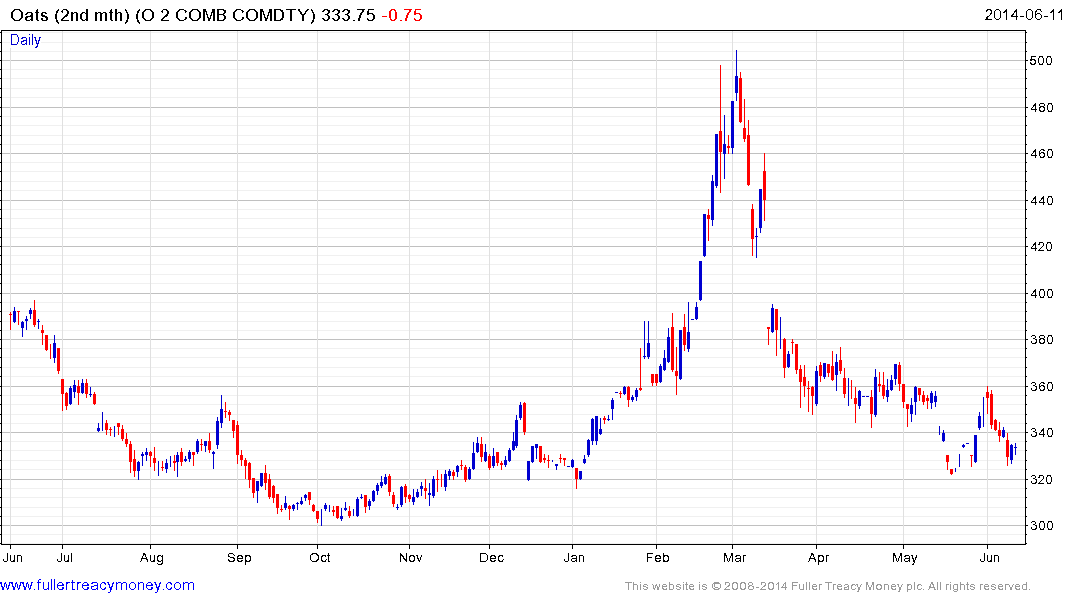Image resolution: width=1075 pixels, height=600 pixels.
Task: Click the 400 price axis label
Action: (1041, 293)
